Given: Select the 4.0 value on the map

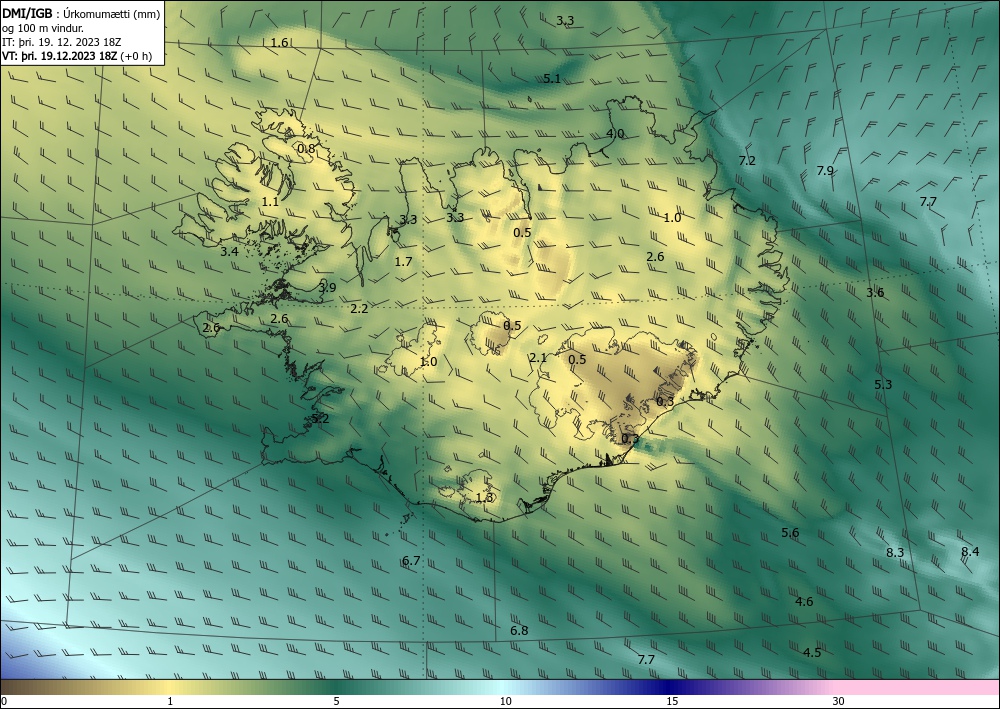Looking at the screenshot, I should (x=615, y=134).
